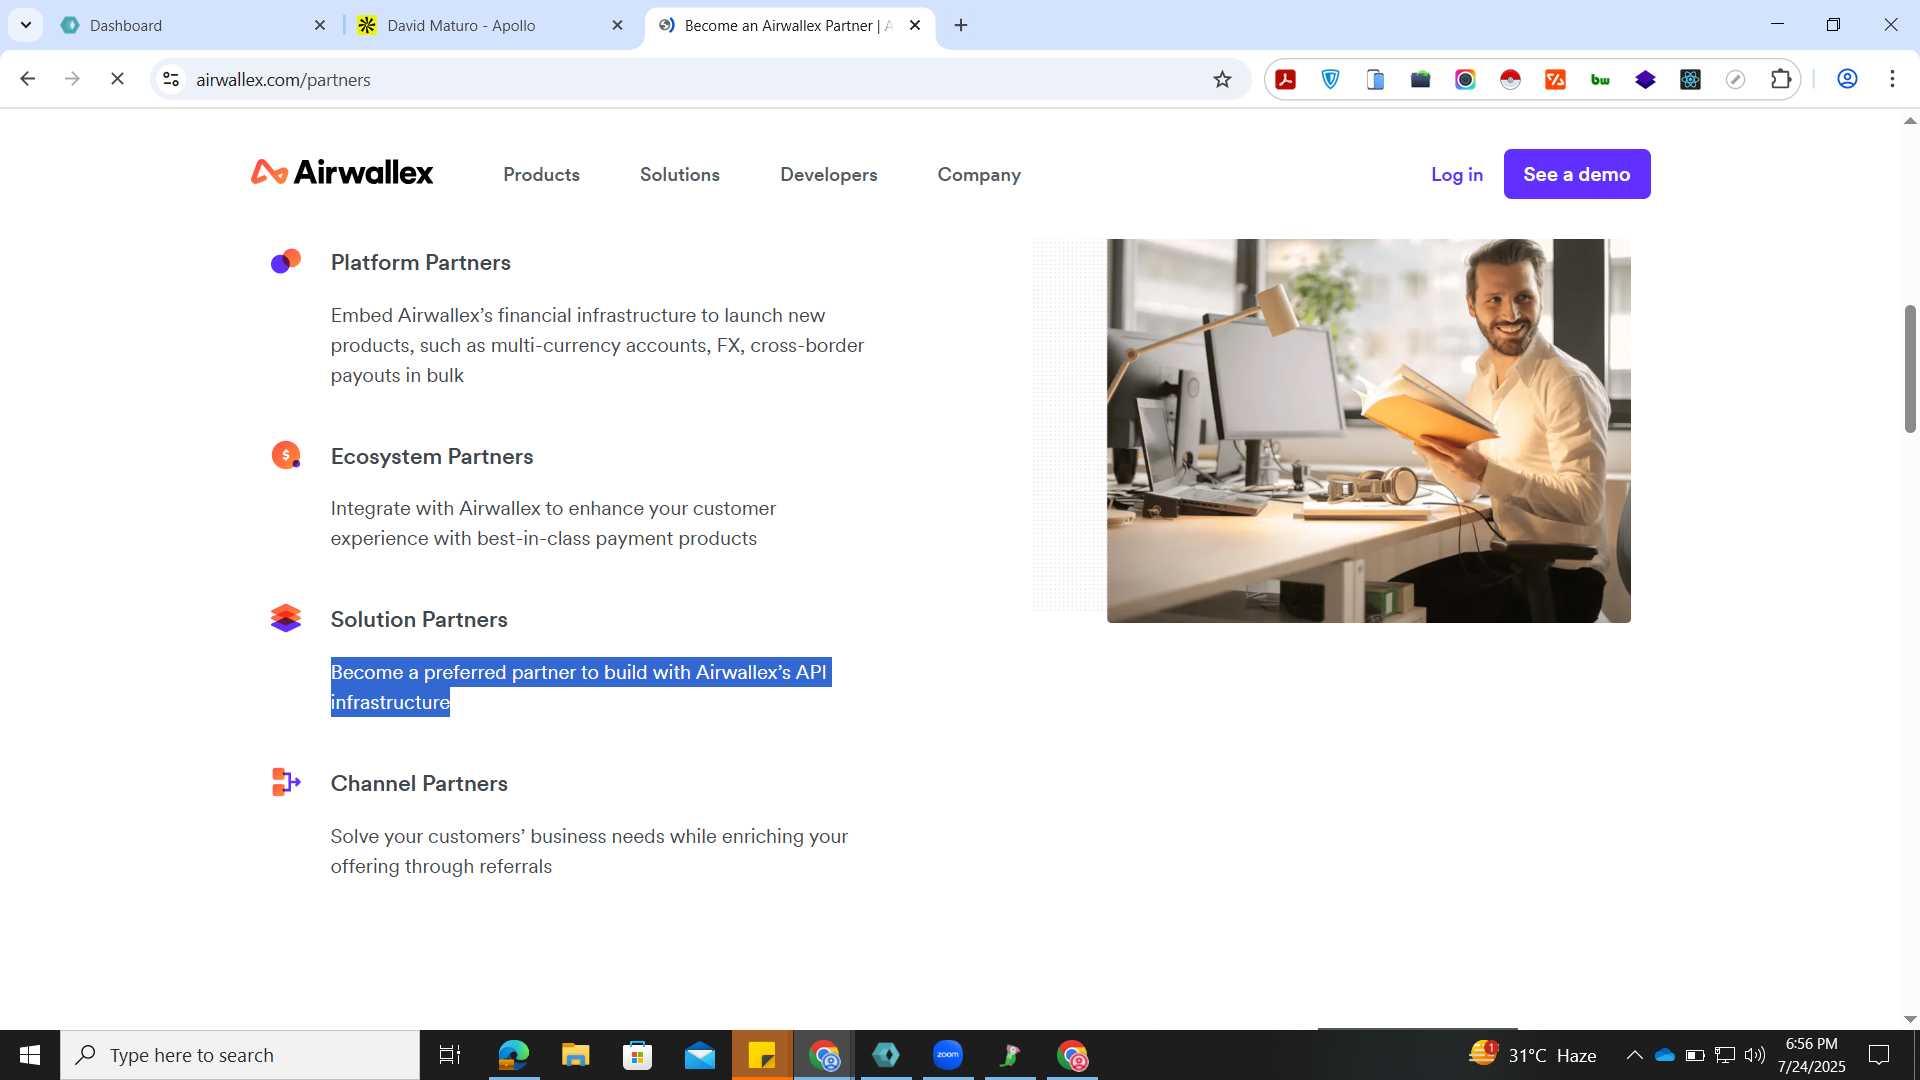The image size is (1920, 1080).
Task: Expand the Solutions navigation menu
Action: click(x=680, y=174)
